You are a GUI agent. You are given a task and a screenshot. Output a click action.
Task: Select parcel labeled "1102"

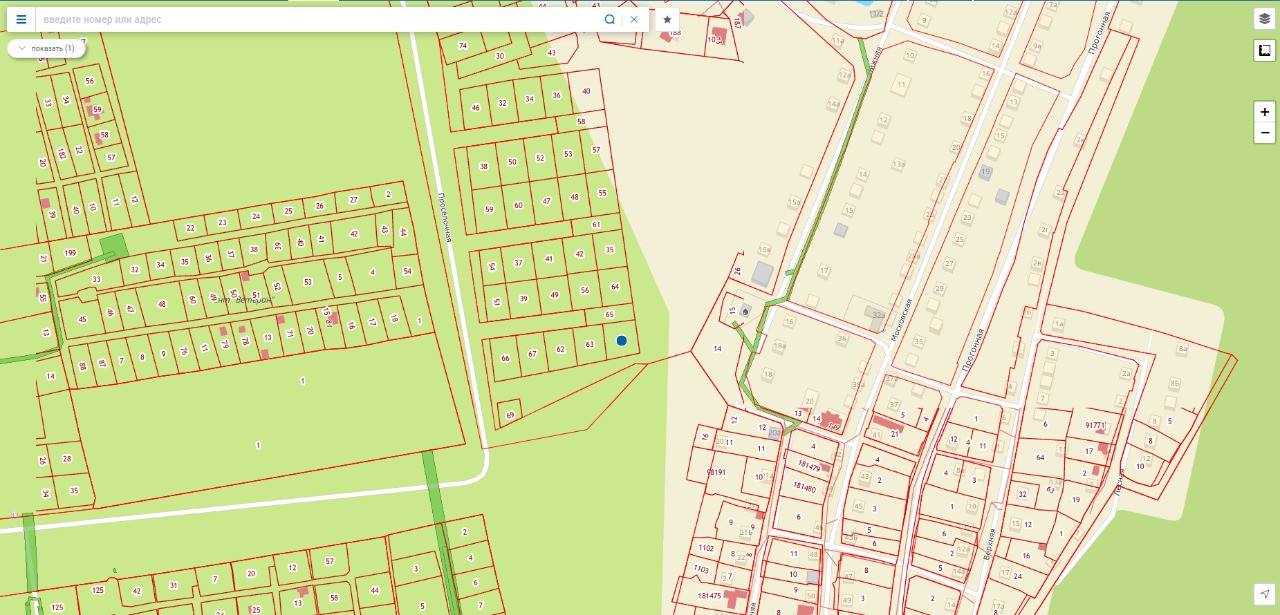click(706, 548)
